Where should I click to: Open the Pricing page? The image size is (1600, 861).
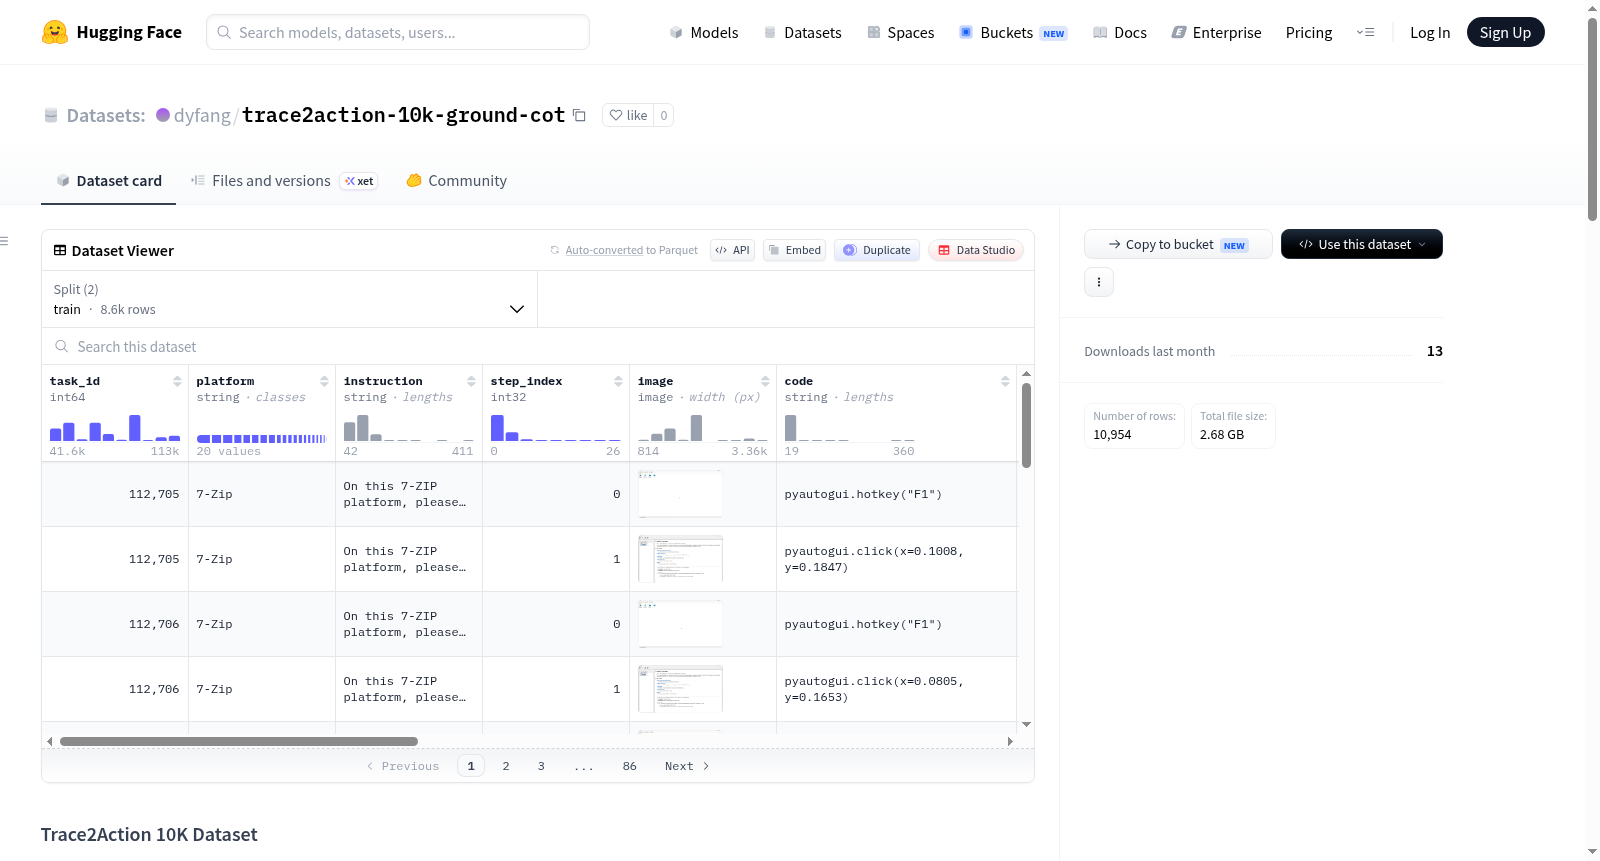[1309, 32]
